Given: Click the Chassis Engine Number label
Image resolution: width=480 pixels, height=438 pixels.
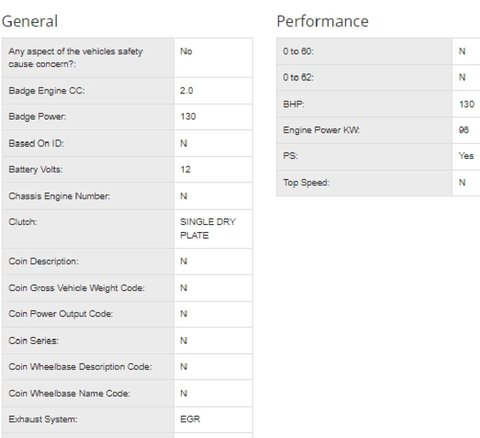Looking at the screenshot, I should click(x=59, y=196).
